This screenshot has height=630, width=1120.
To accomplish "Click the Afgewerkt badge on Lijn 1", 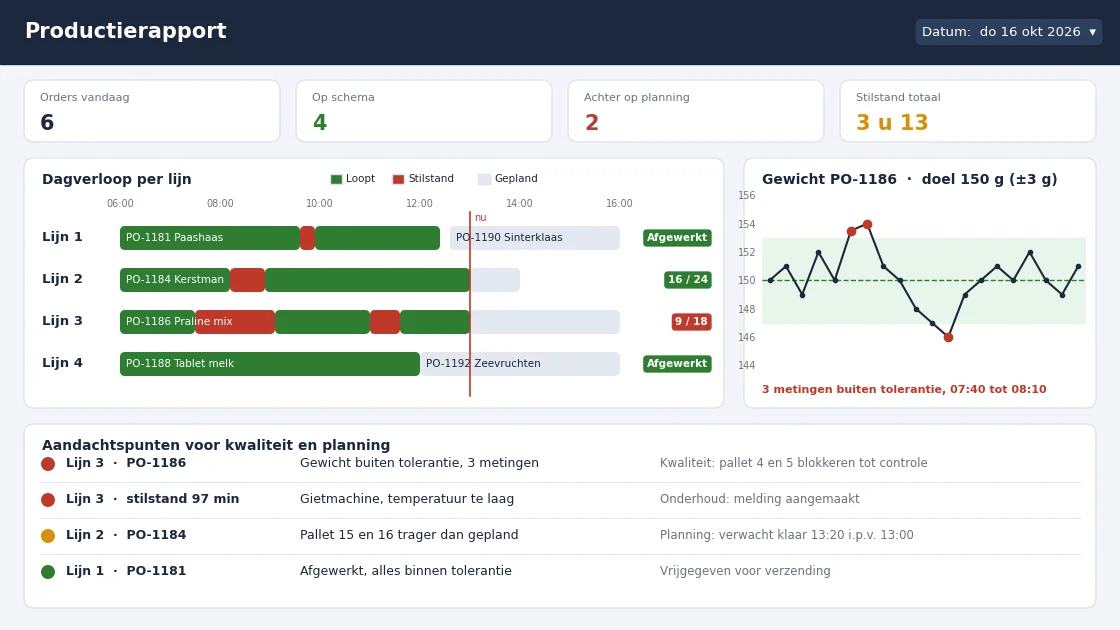I will (x=677, y=238).
